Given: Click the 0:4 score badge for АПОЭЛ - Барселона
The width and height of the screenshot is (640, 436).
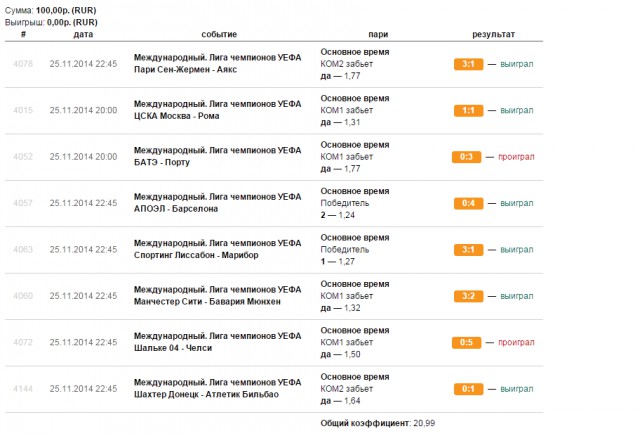Looking at the screenshot, I should 468,203.
